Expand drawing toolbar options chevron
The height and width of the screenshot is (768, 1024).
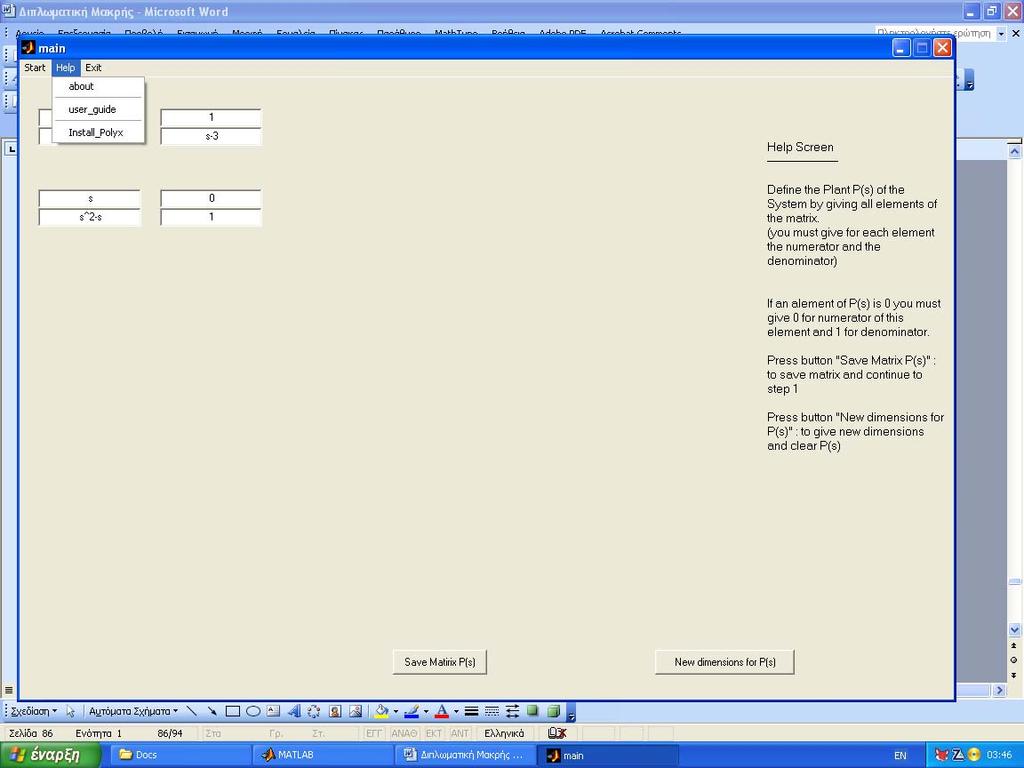point(571,712)
